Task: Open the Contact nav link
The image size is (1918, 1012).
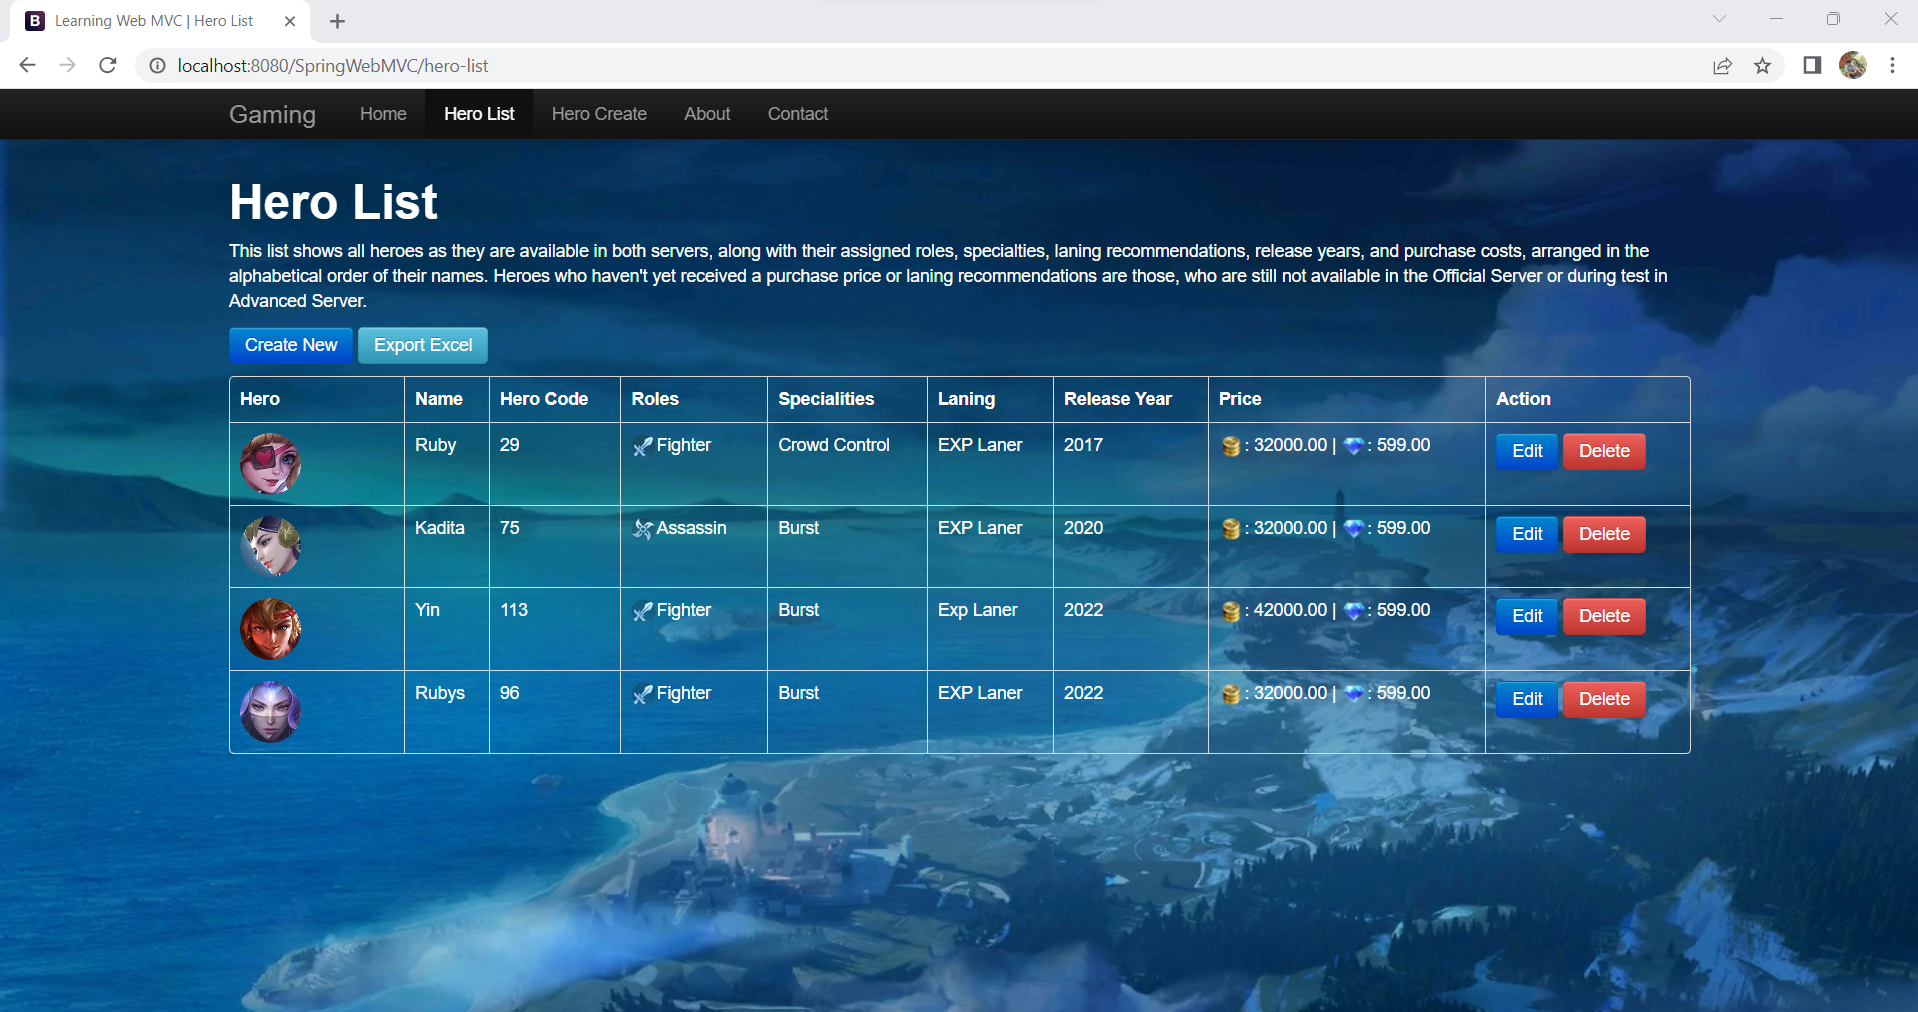Action: [798, 114]
